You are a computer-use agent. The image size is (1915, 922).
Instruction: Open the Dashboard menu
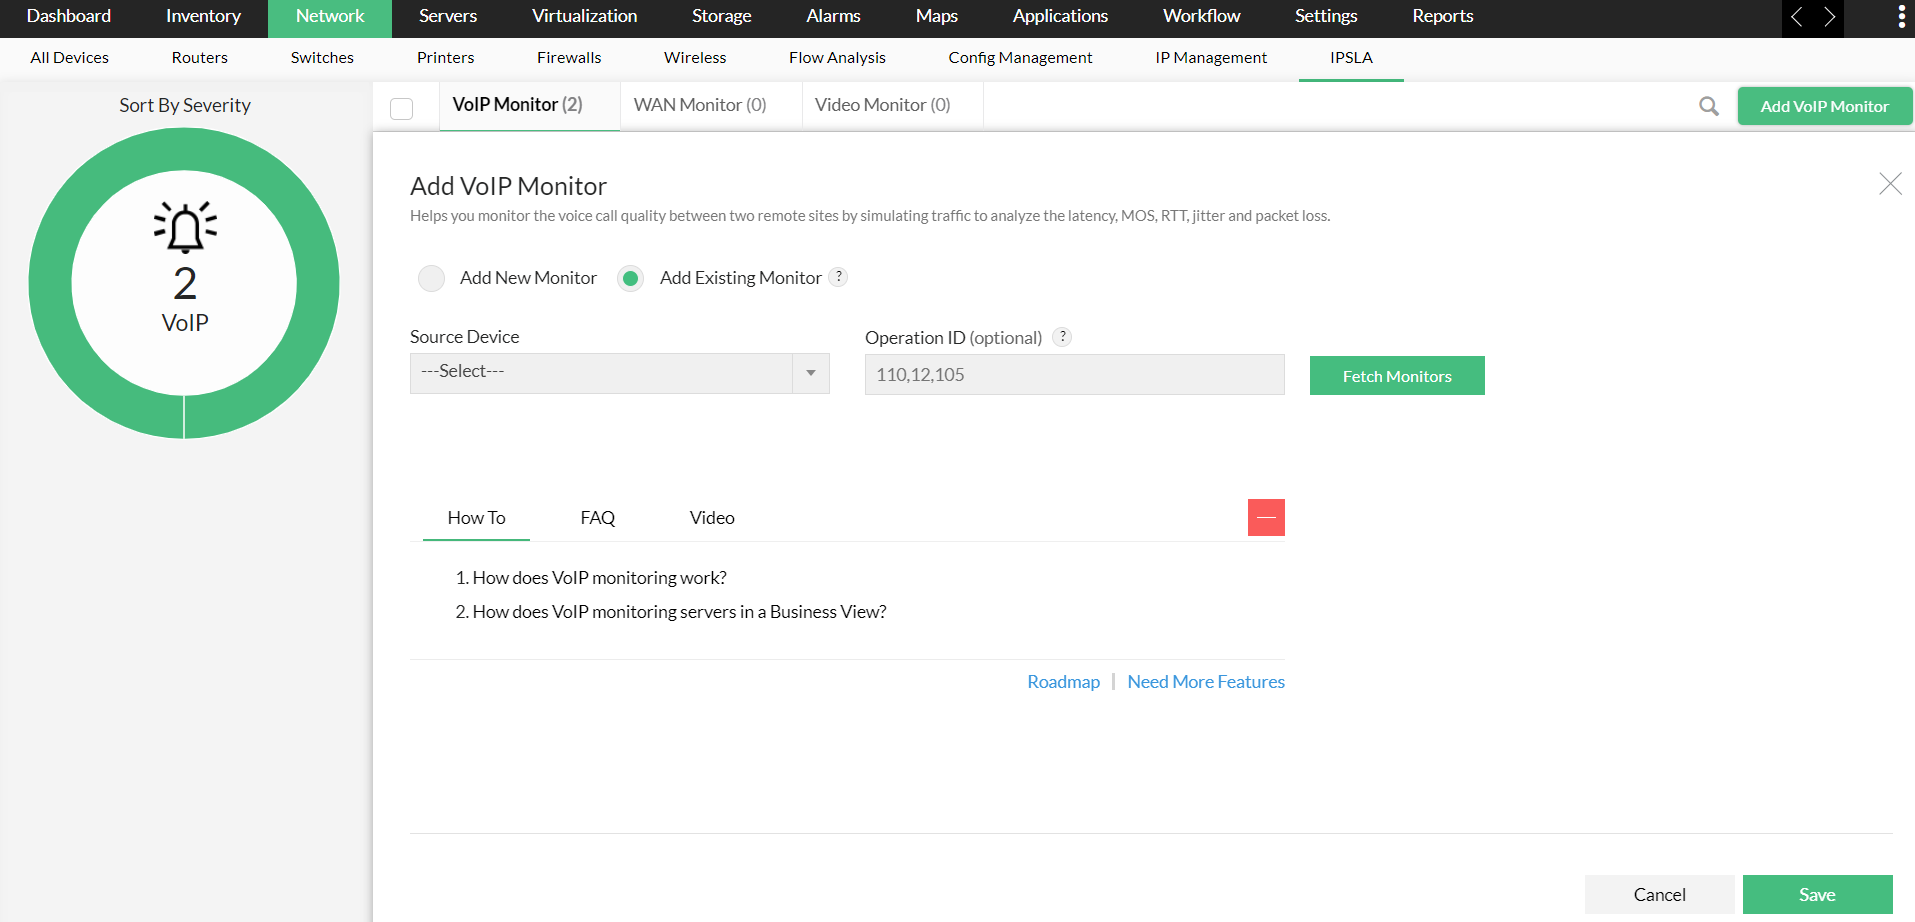pos(69,16)
